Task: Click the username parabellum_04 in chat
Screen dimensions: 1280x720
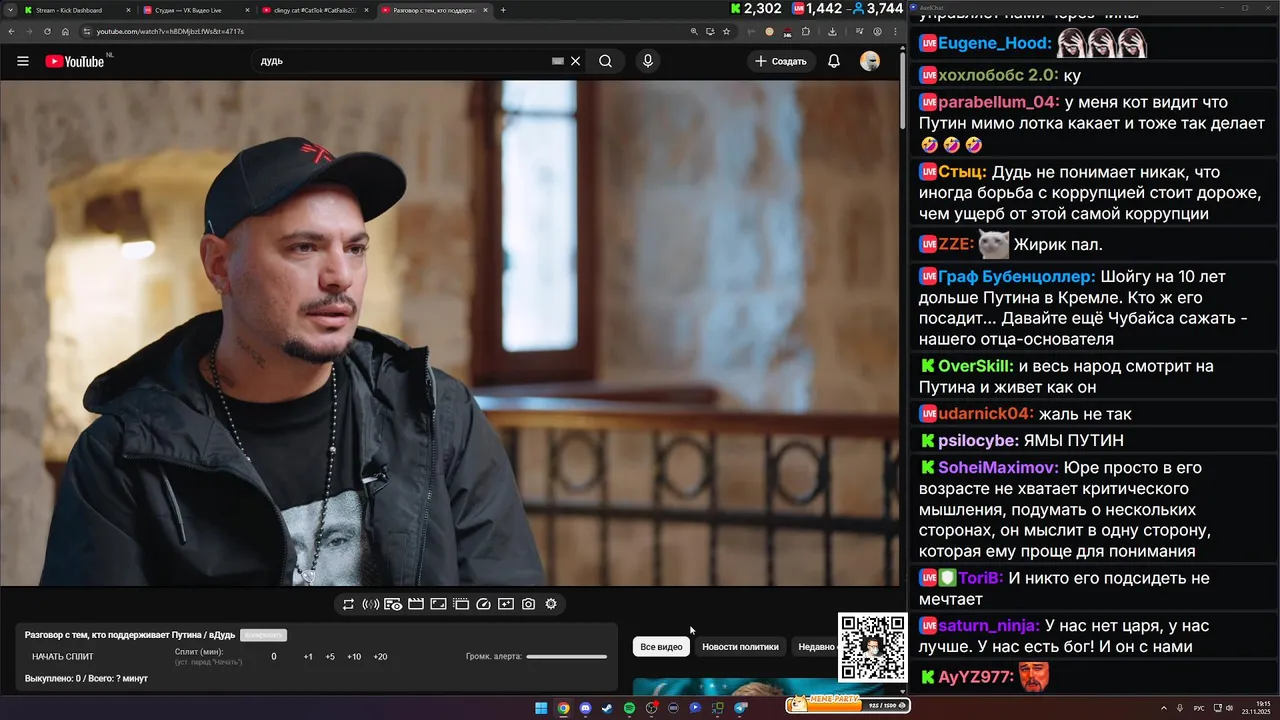Action: [x=999, y=102]
